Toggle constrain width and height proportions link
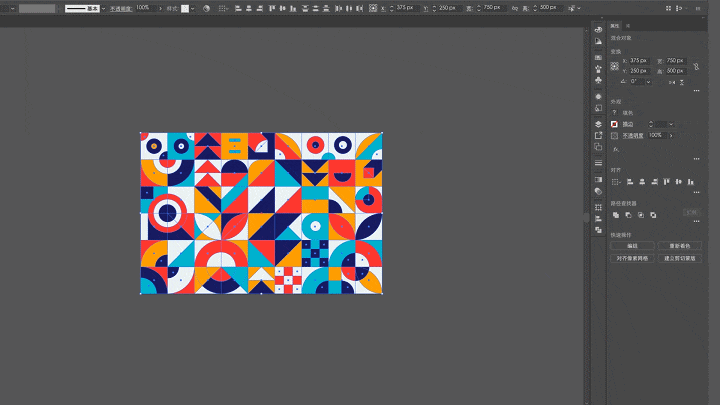 (695, 66)
